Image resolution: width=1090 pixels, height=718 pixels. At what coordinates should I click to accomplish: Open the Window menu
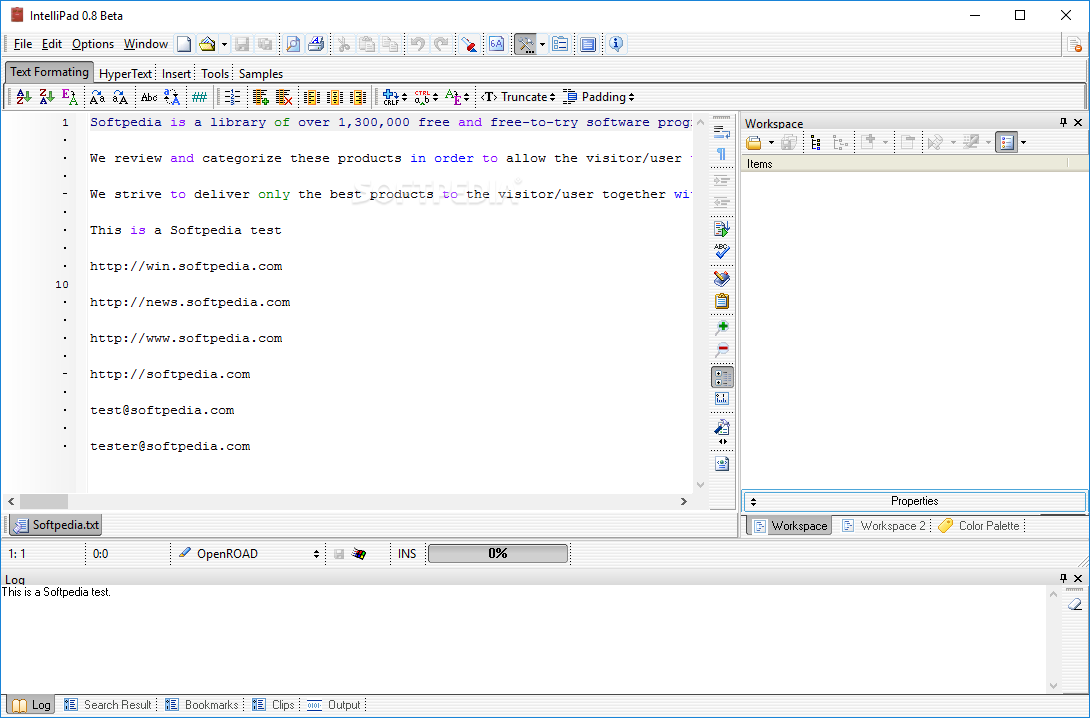click(x=145, y=44)
